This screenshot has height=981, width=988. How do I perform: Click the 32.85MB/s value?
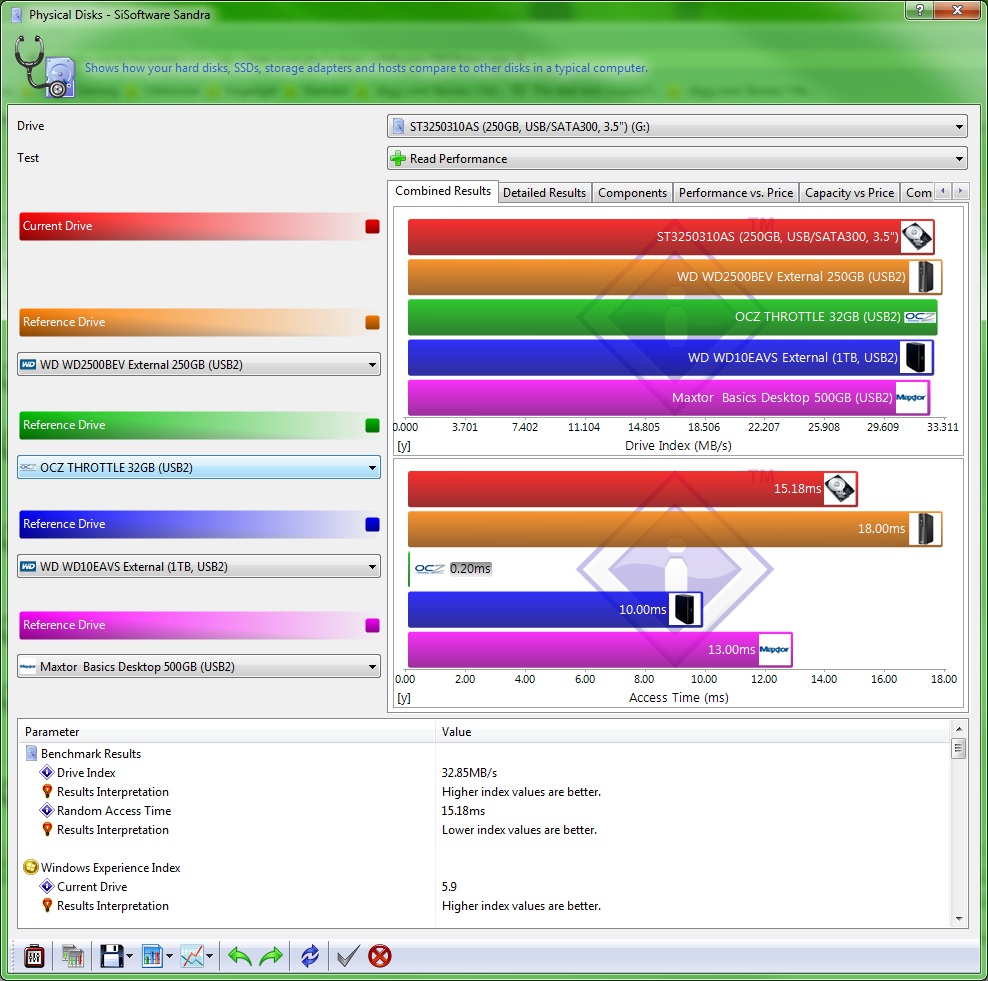tap(469, 772)
